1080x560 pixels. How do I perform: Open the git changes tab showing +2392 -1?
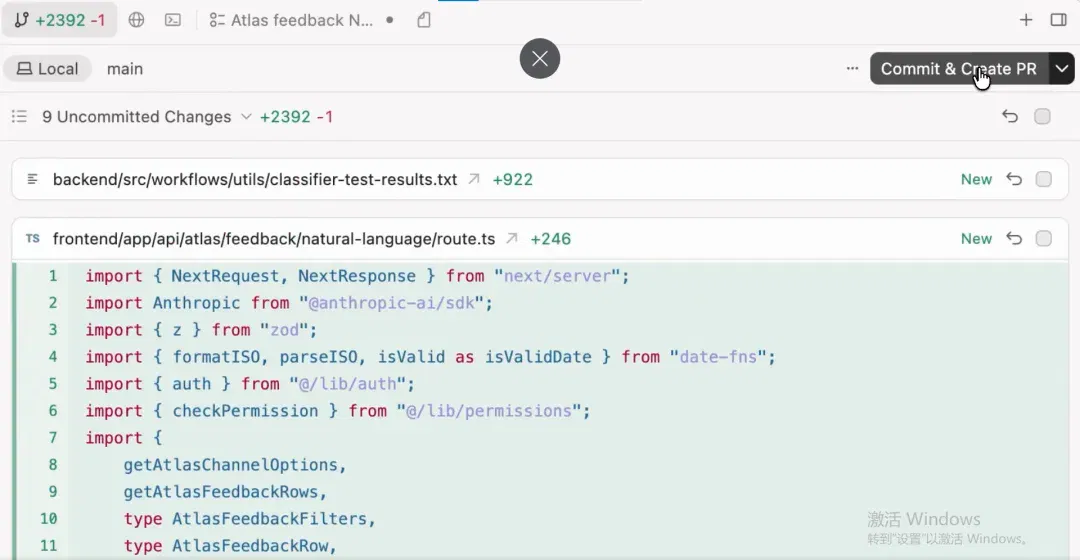[59, 20]
